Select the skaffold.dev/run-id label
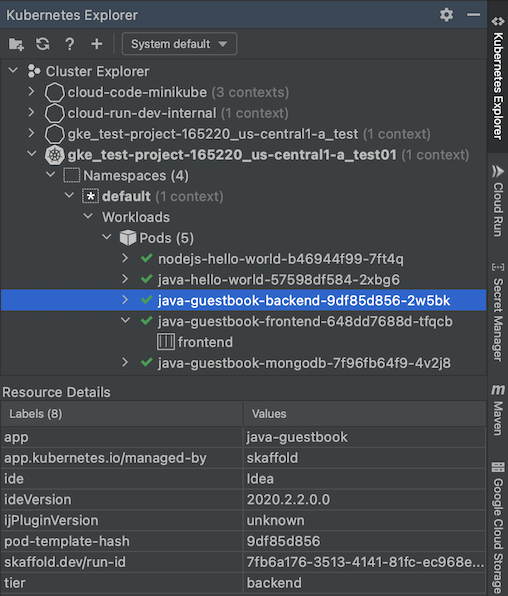The height and width of the screenshot is (596, 508). pyautogui.click(x=122, y=562)
